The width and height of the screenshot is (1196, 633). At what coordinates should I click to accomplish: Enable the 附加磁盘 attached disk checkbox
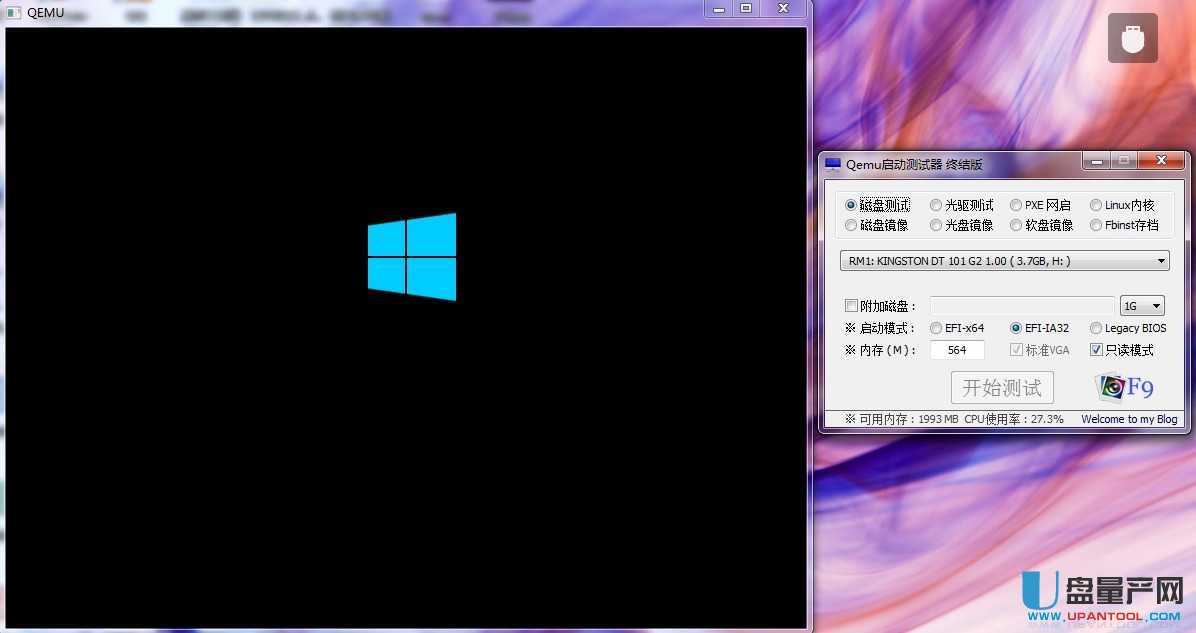point(851,305)
